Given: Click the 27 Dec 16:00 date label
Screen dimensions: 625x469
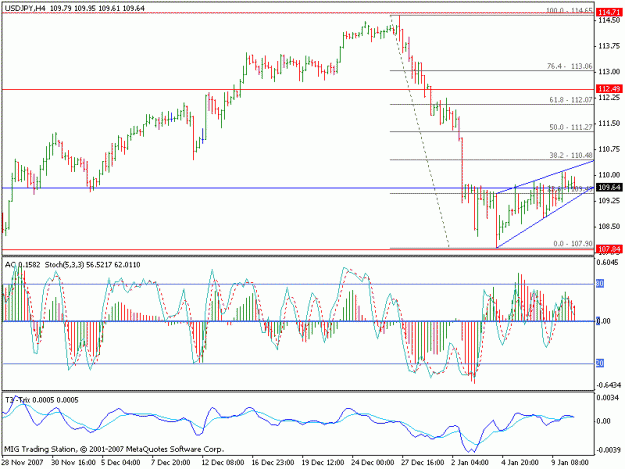Looking at the screenshot, I should [423, 463].
